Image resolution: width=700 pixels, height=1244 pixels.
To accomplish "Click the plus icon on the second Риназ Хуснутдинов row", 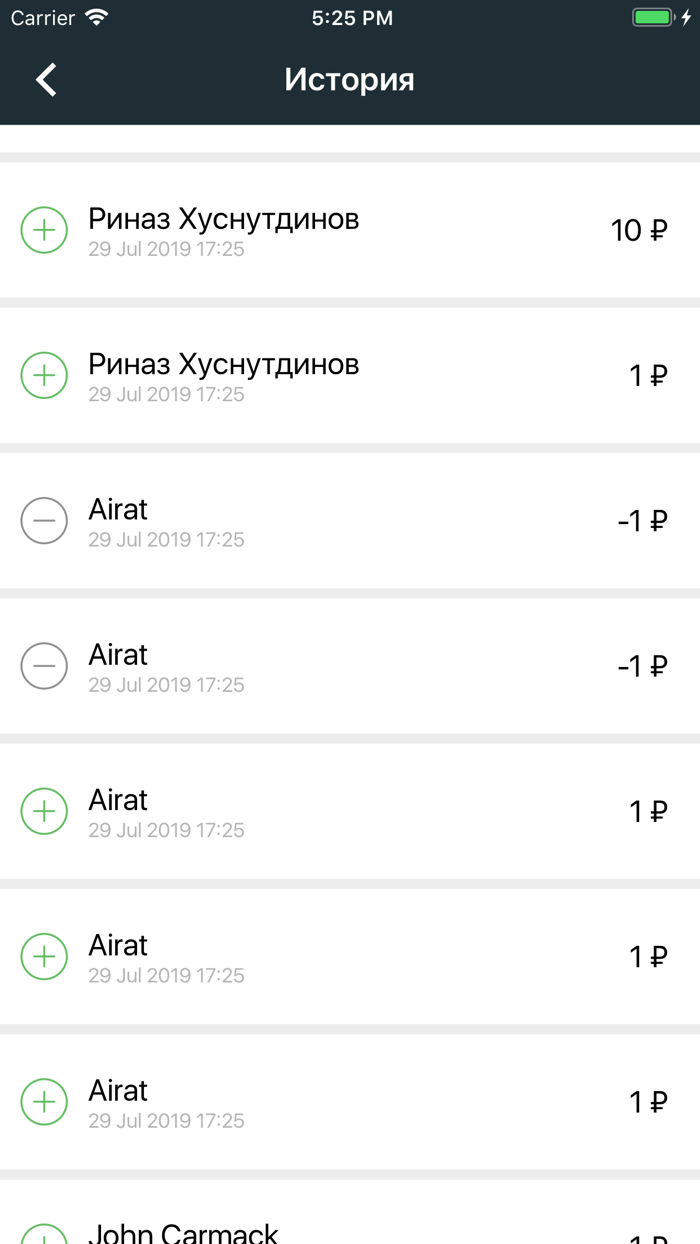I will click(x=44, y=375).
